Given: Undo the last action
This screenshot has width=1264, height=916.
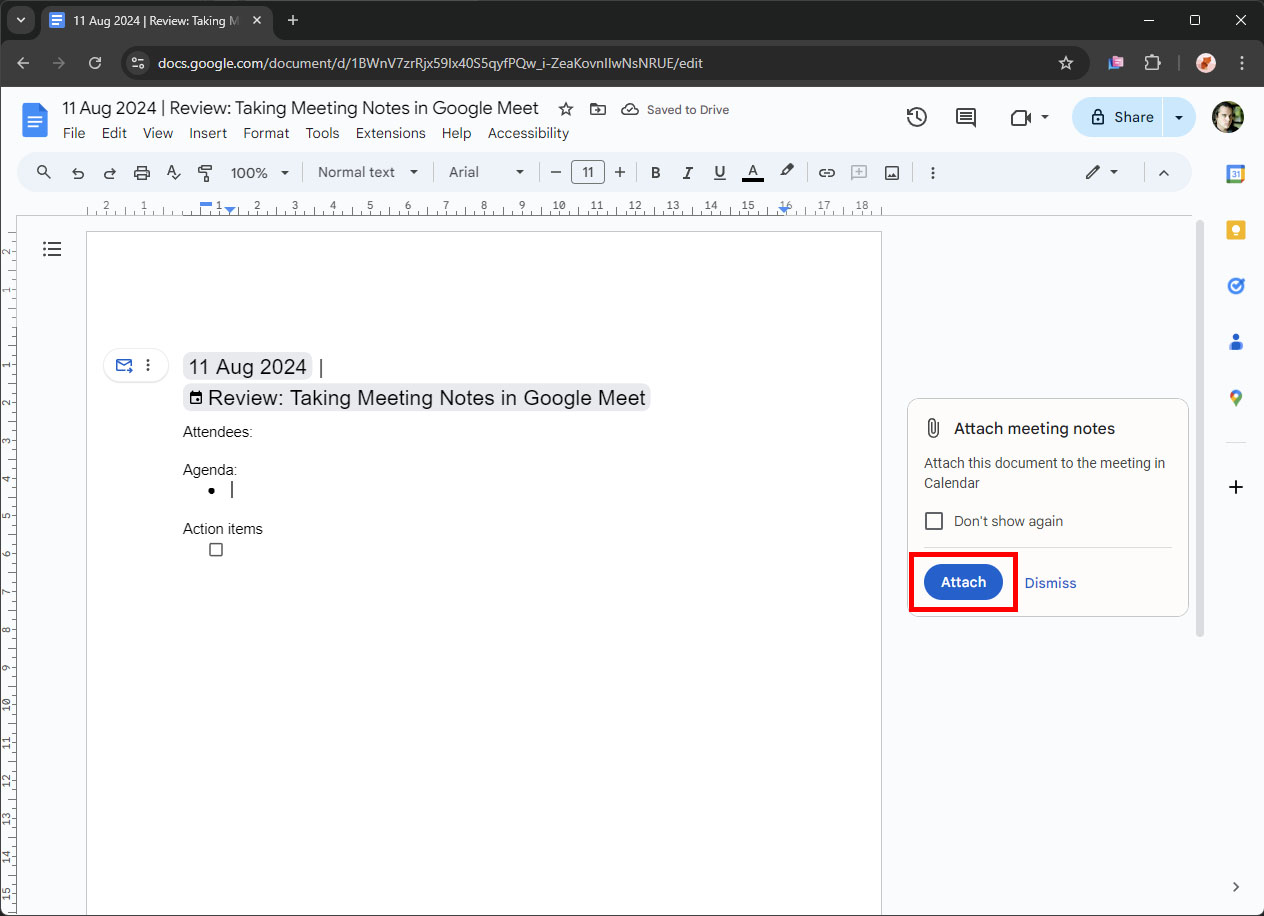Looking at the screenshot, I should (x=78, y=173).
